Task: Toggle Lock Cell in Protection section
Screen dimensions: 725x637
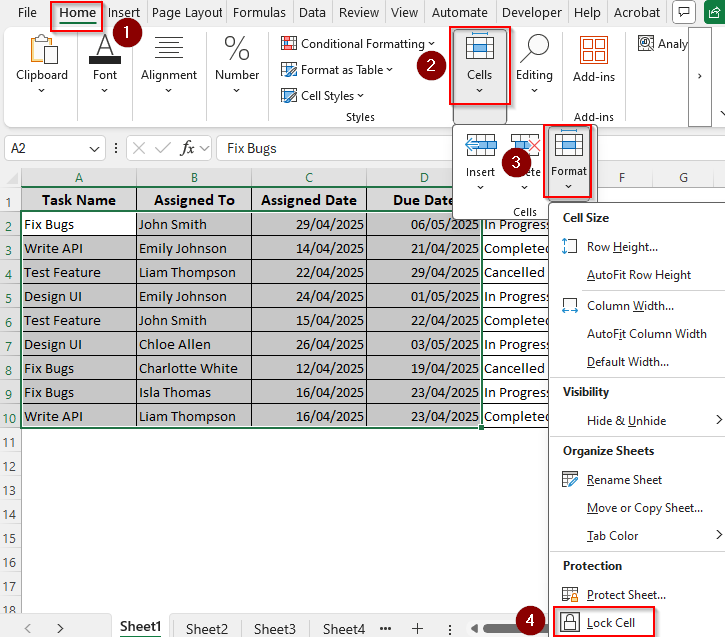Action: [605, 623]
